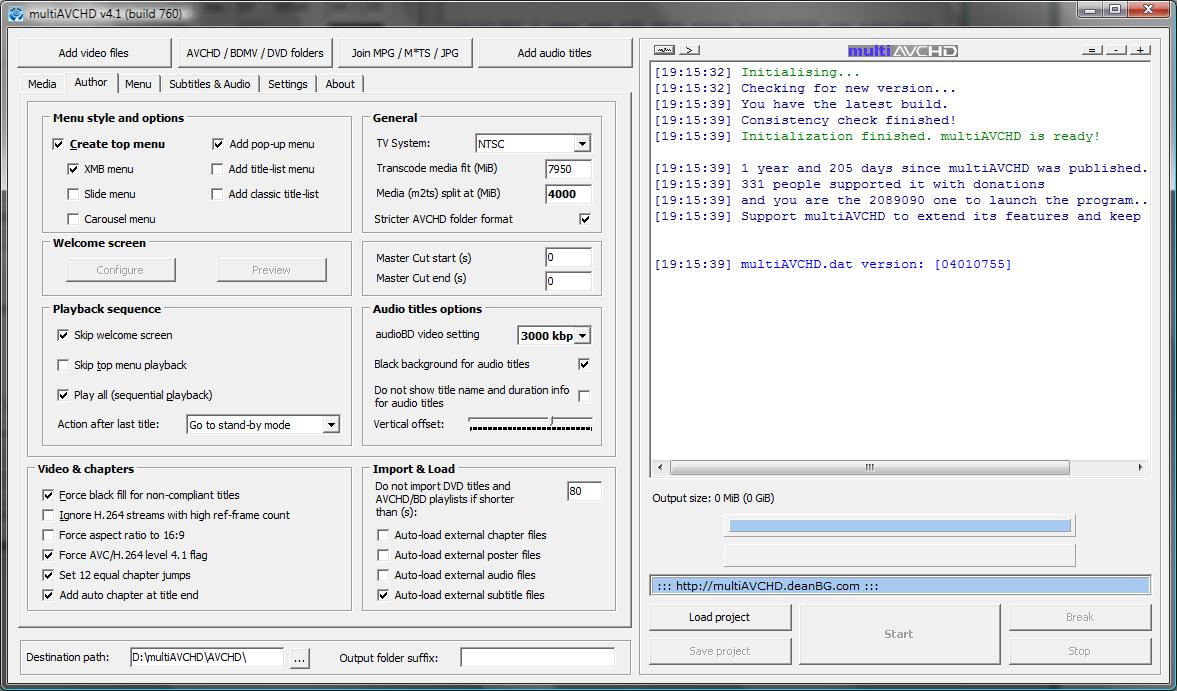
Task: Uncheck Skip welcome screen
Action: coord(63,335)
